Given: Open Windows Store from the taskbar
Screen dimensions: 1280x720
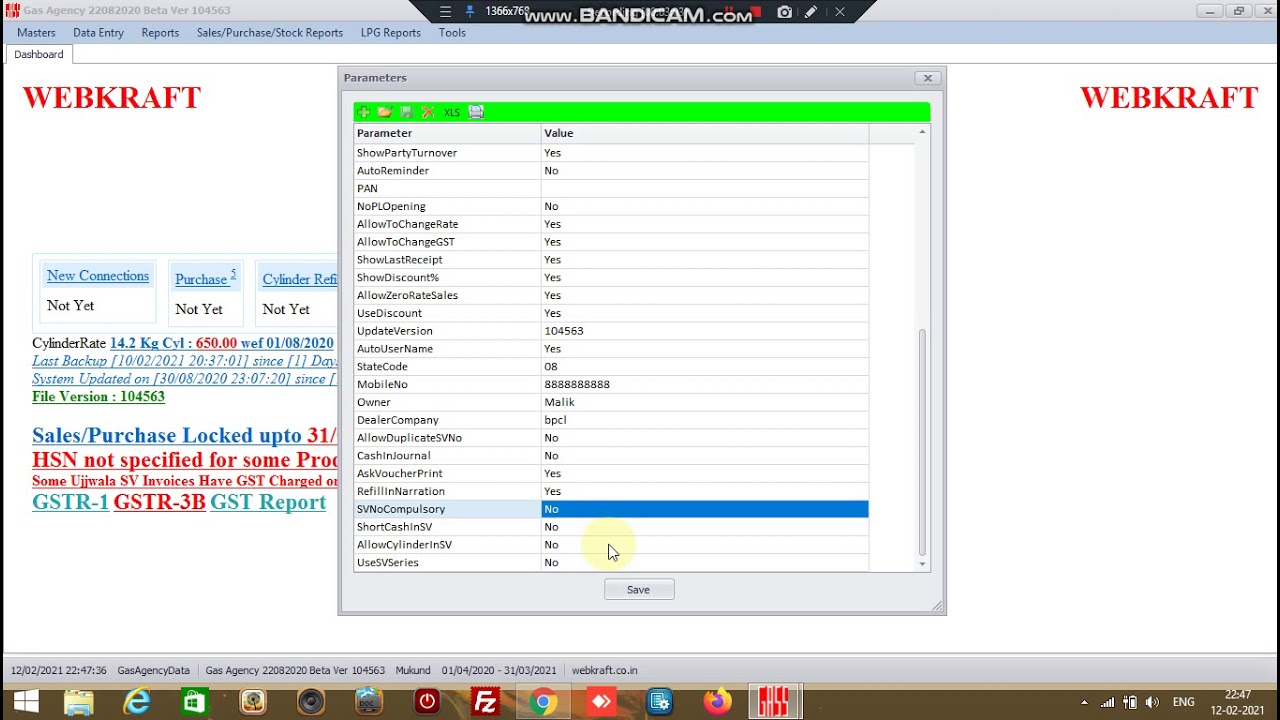Looking at the screenshot, I should click(x=195, y=702).
